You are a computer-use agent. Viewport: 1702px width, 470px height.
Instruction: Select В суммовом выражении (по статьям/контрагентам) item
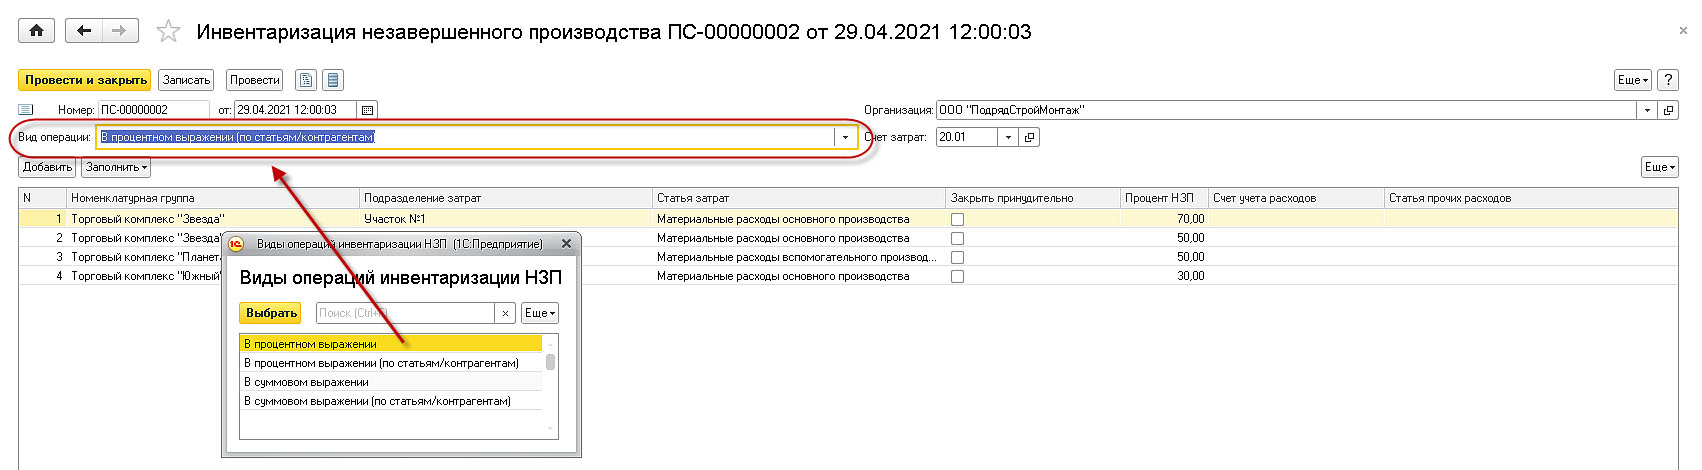[x=391, y=401]
